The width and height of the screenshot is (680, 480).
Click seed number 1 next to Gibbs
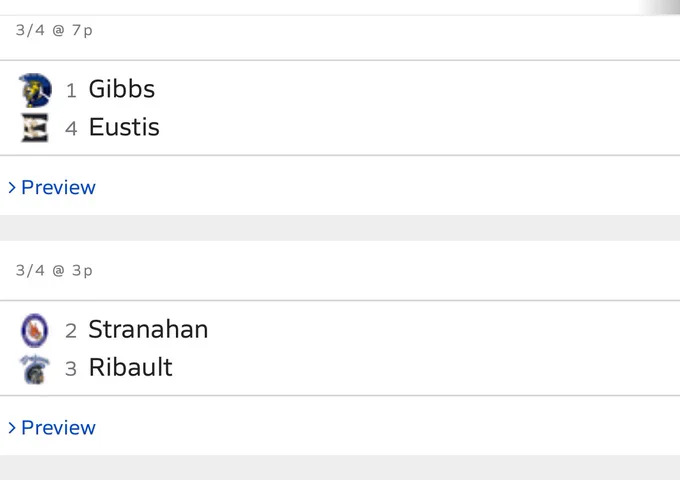pos(71,91)
